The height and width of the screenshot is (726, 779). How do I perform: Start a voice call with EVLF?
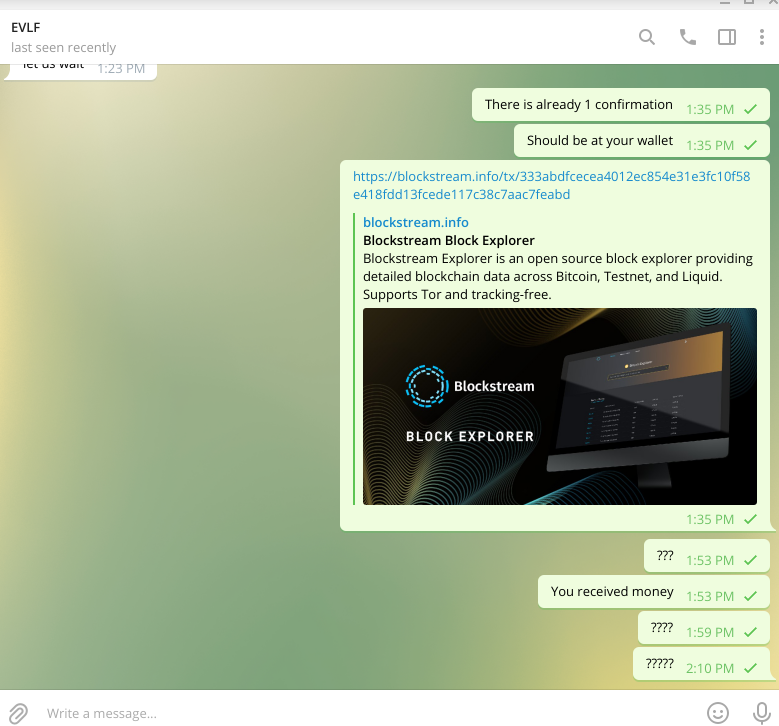(x=688, y=37)
